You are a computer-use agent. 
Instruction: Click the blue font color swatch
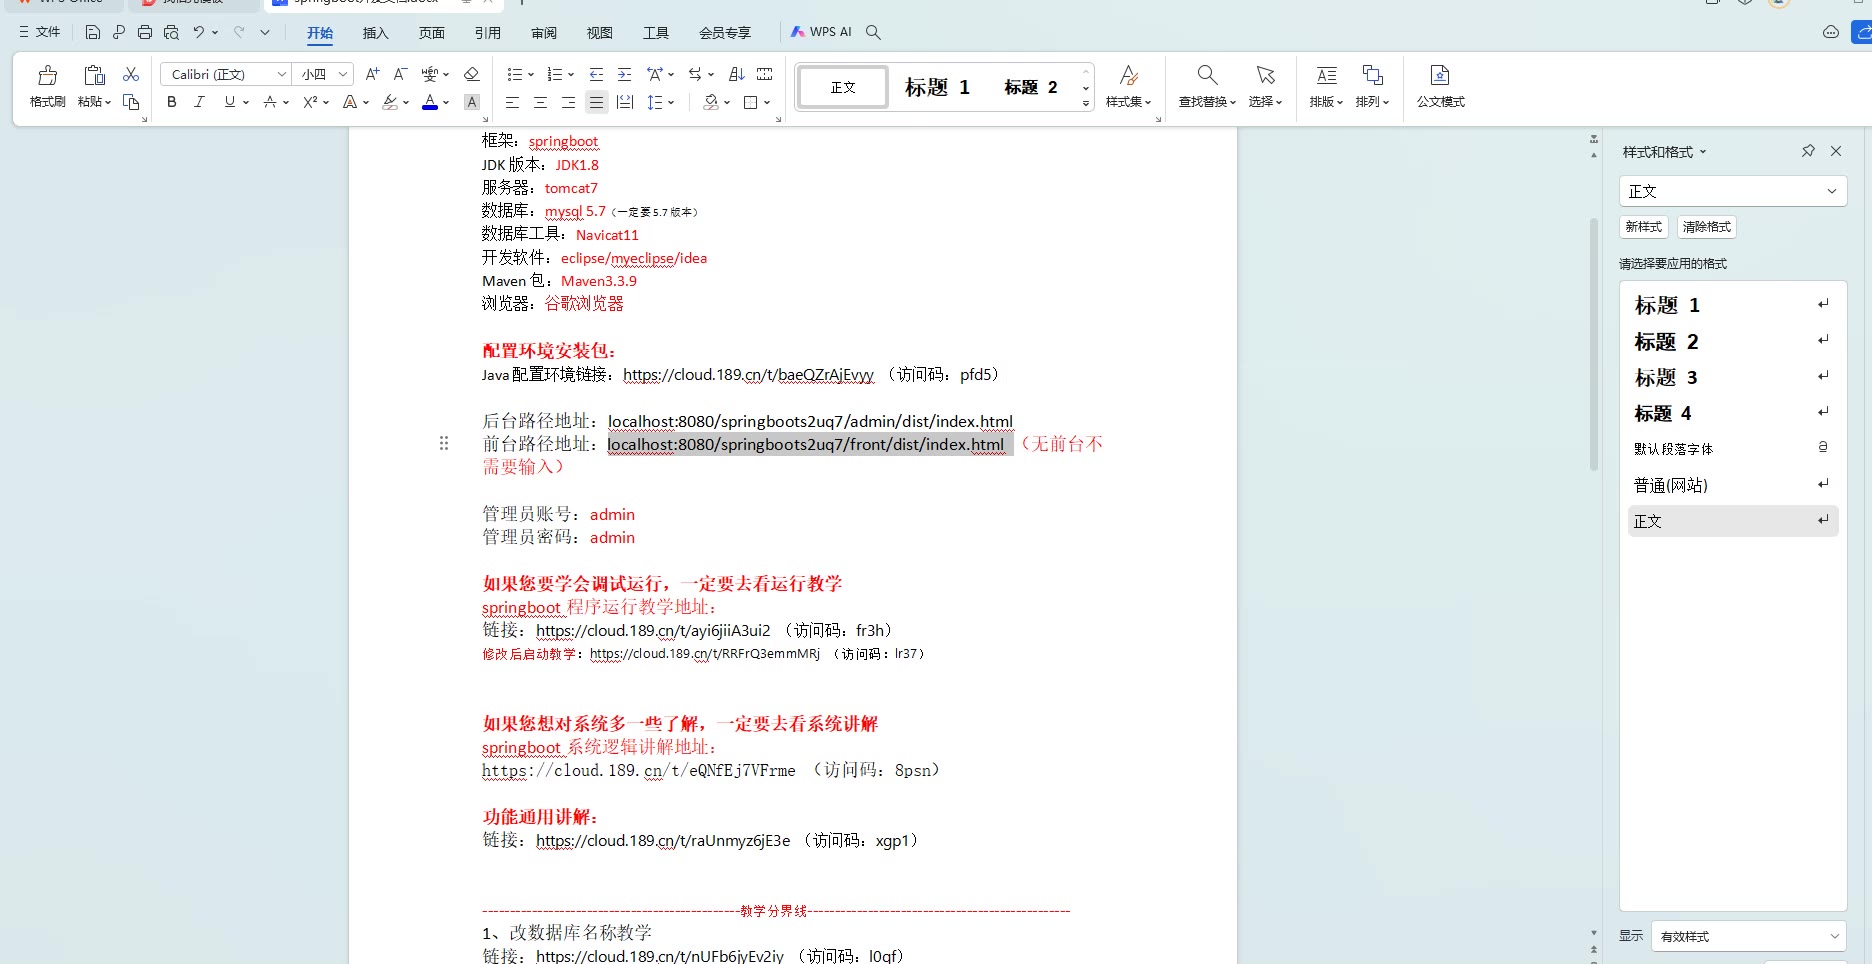(430, 102)
